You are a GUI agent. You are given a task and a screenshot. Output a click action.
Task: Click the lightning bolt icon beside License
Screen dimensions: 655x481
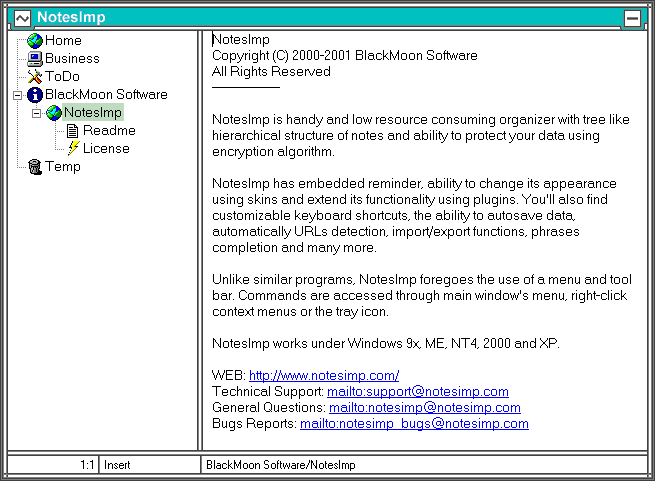pos(74,148)
